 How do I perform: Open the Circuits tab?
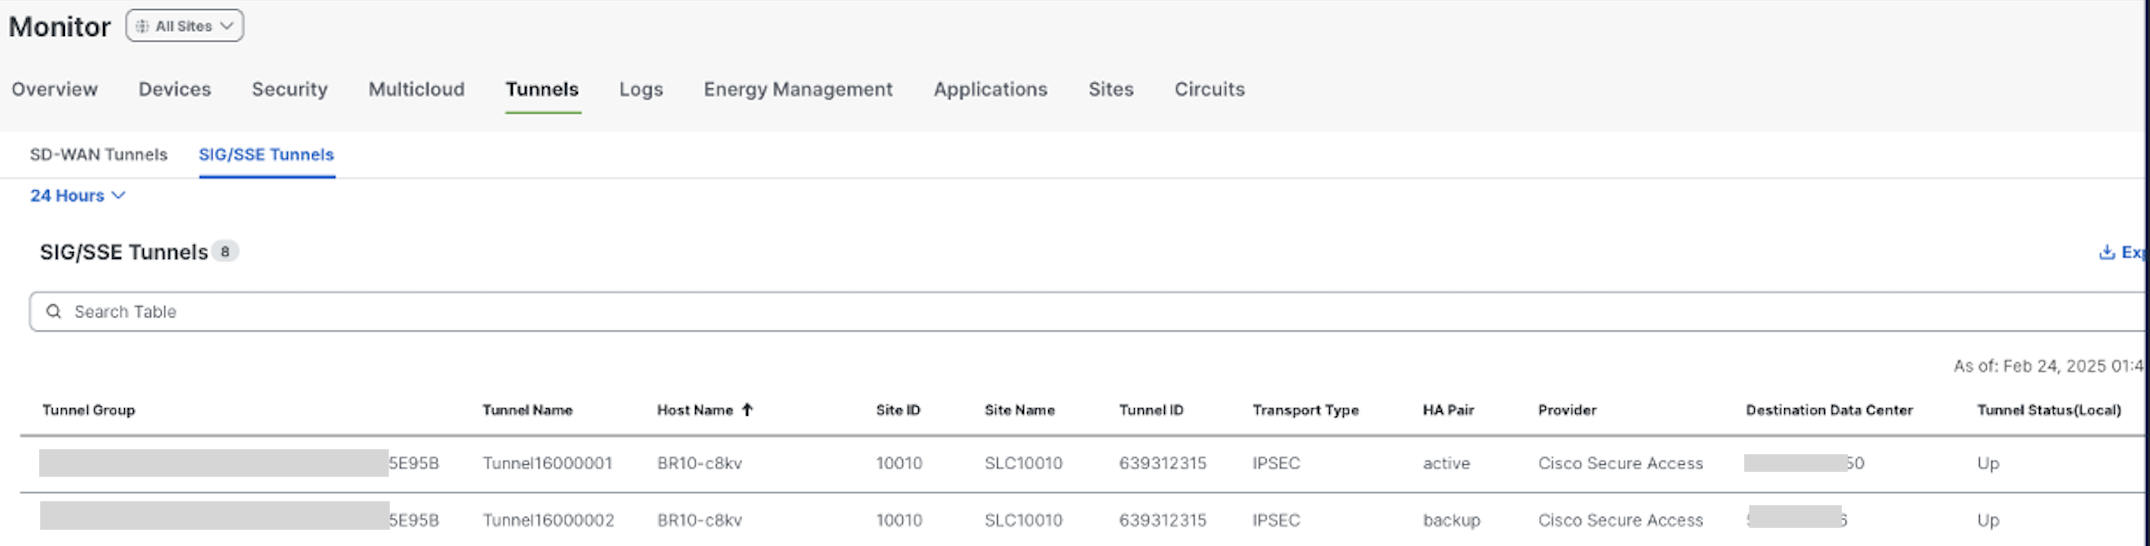click(x=1209, y=89)
